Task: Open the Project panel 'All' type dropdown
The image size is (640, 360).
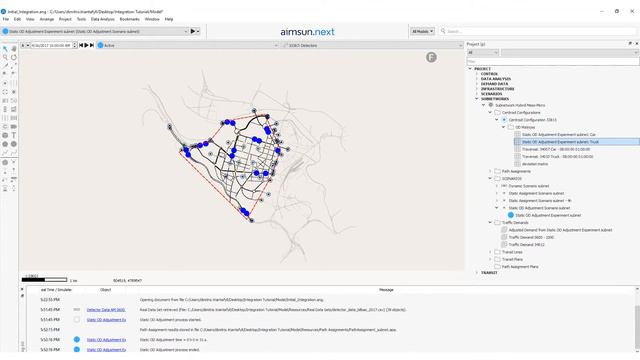Action: coord(483,53)
